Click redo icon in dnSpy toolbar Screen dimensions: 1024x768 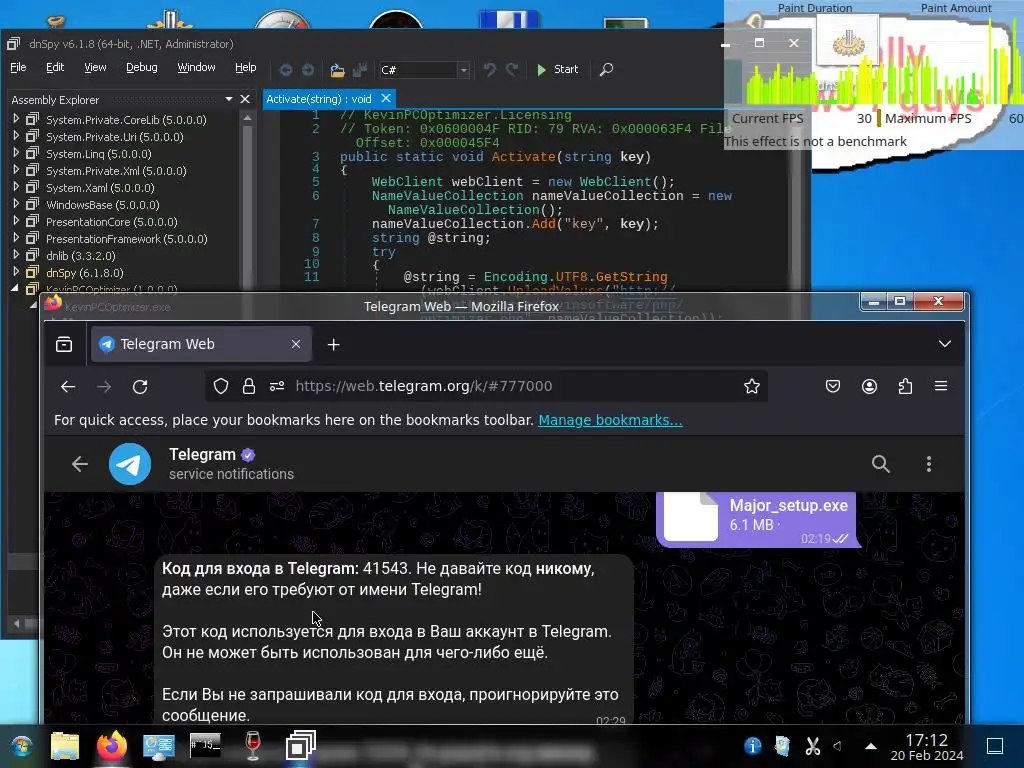tap(512, 69)
